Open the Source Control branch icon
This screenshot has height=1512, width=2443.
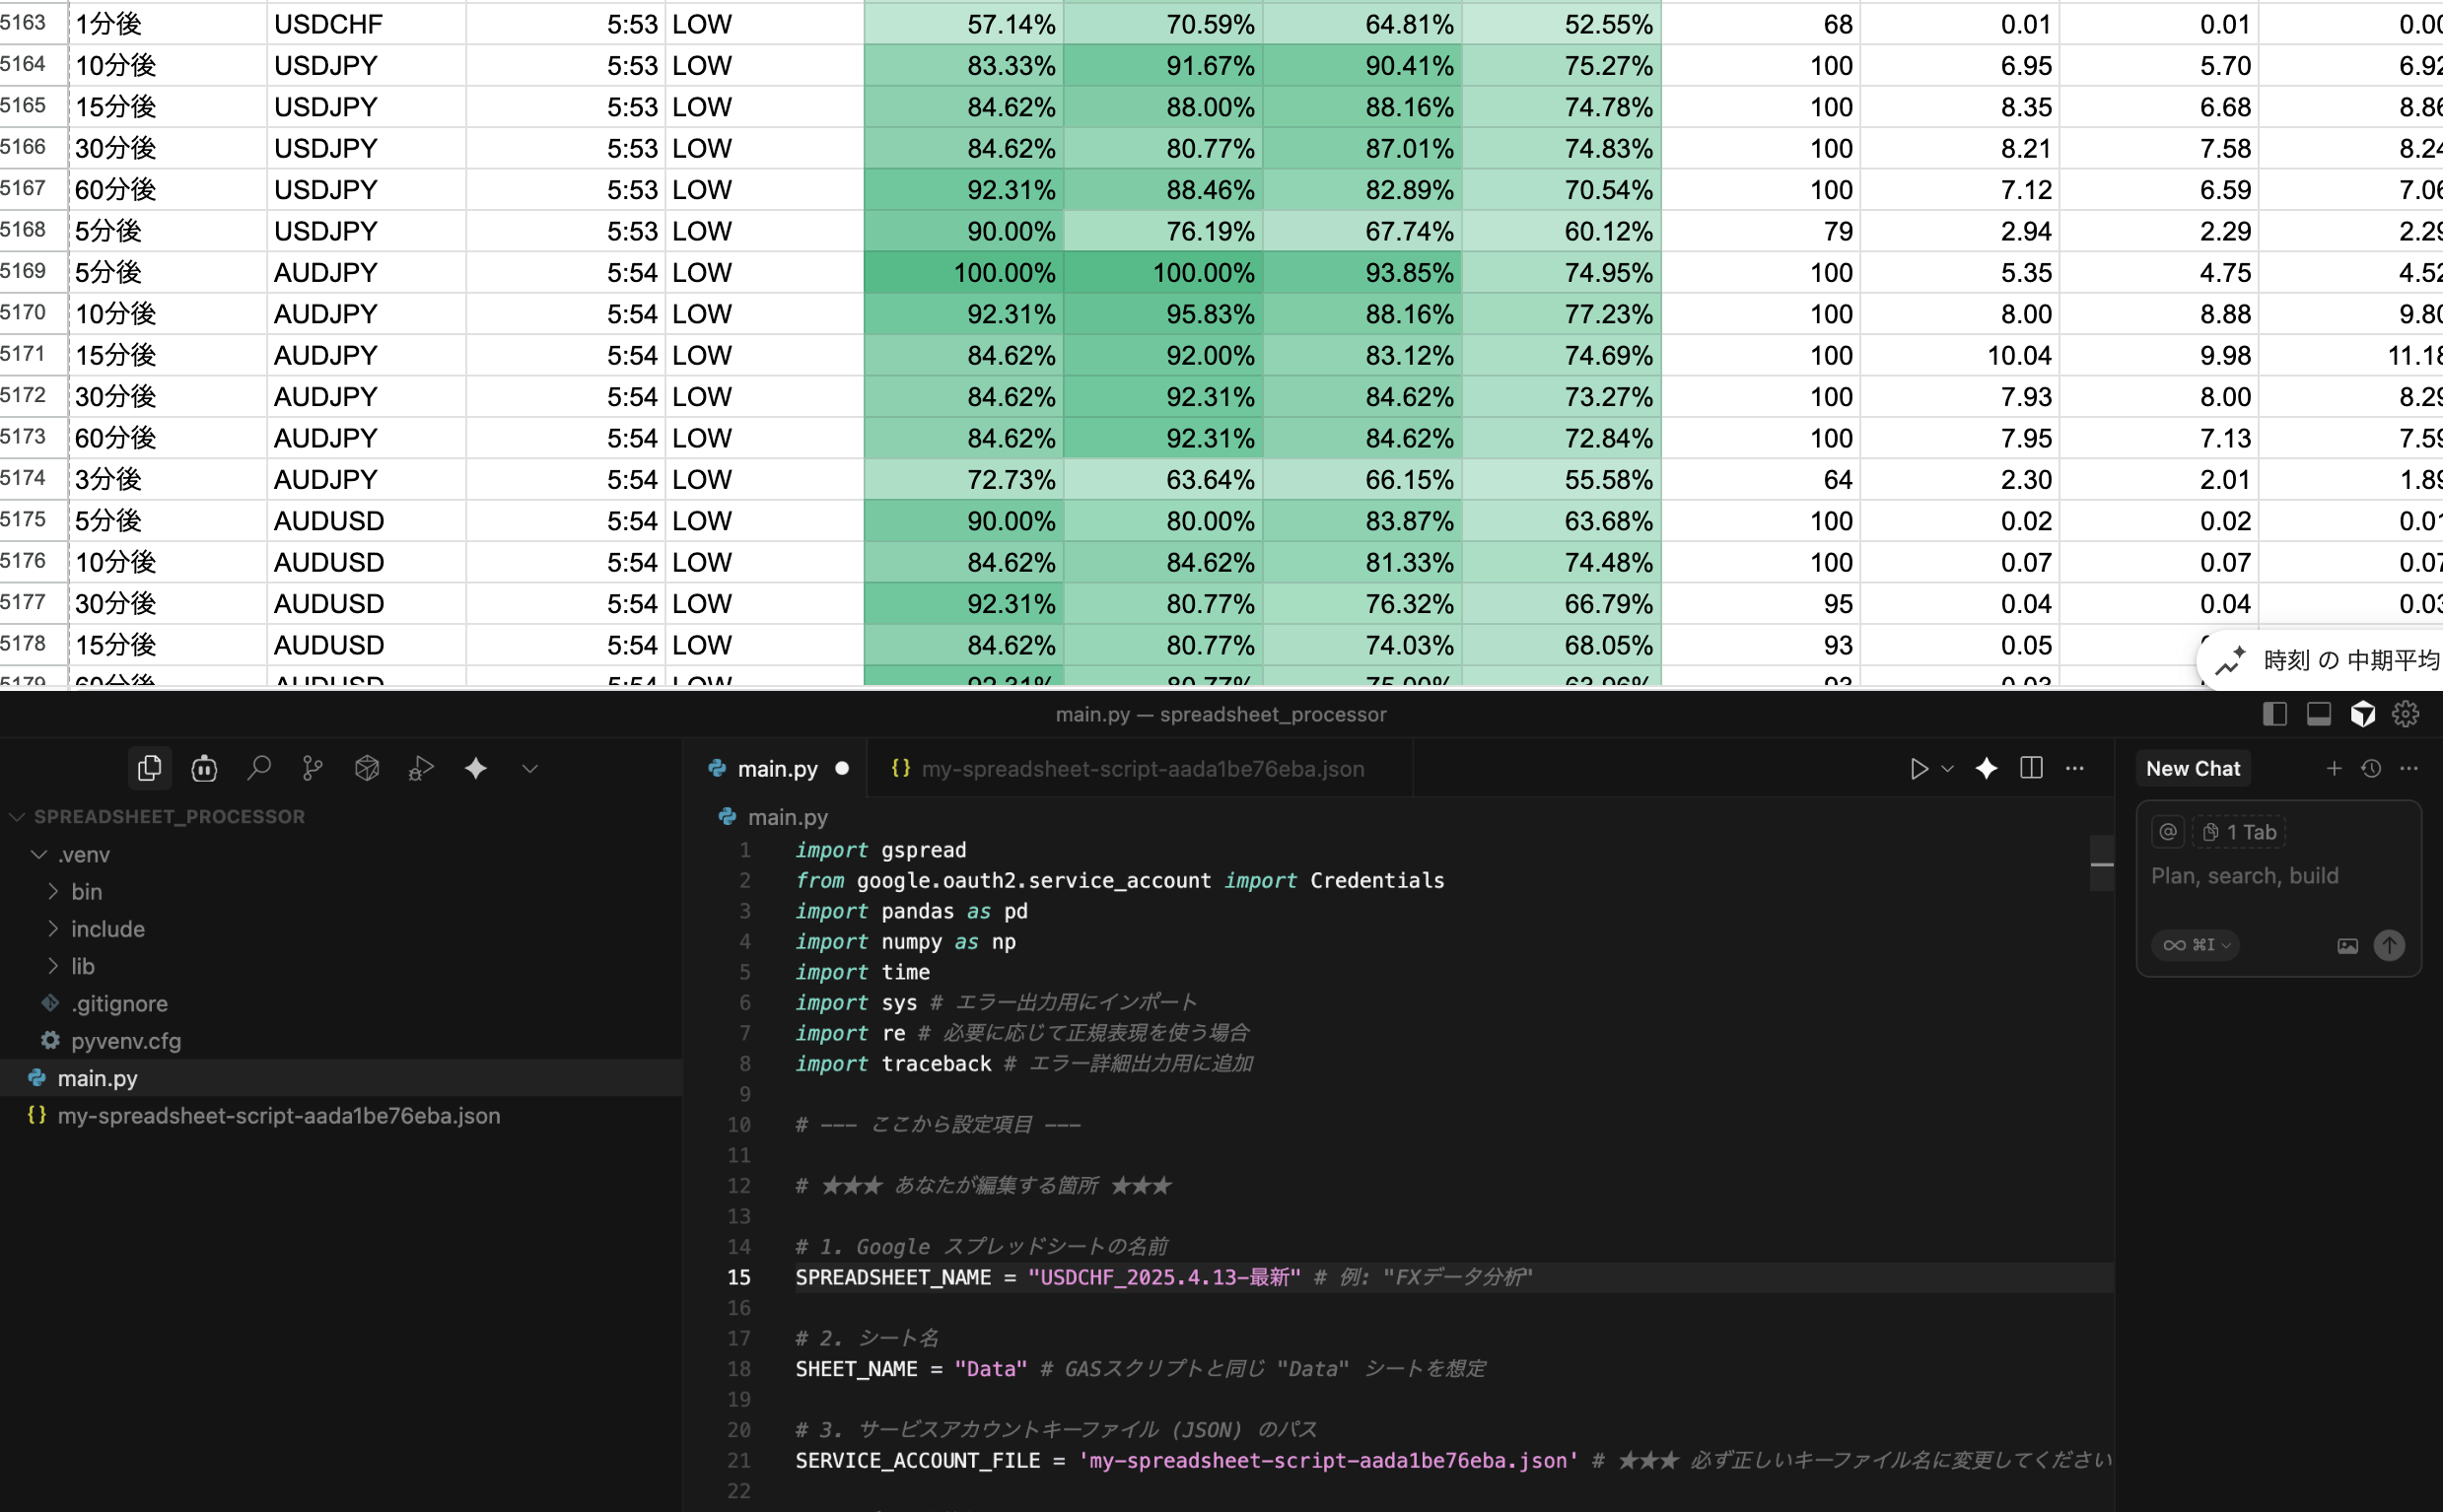(312, 768)
